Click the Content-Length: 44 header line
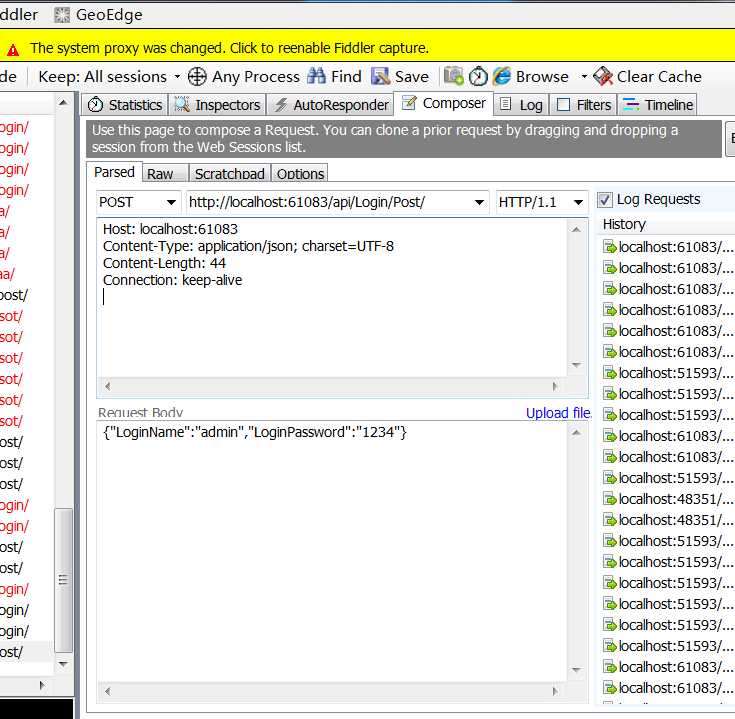 pos(164,263)
